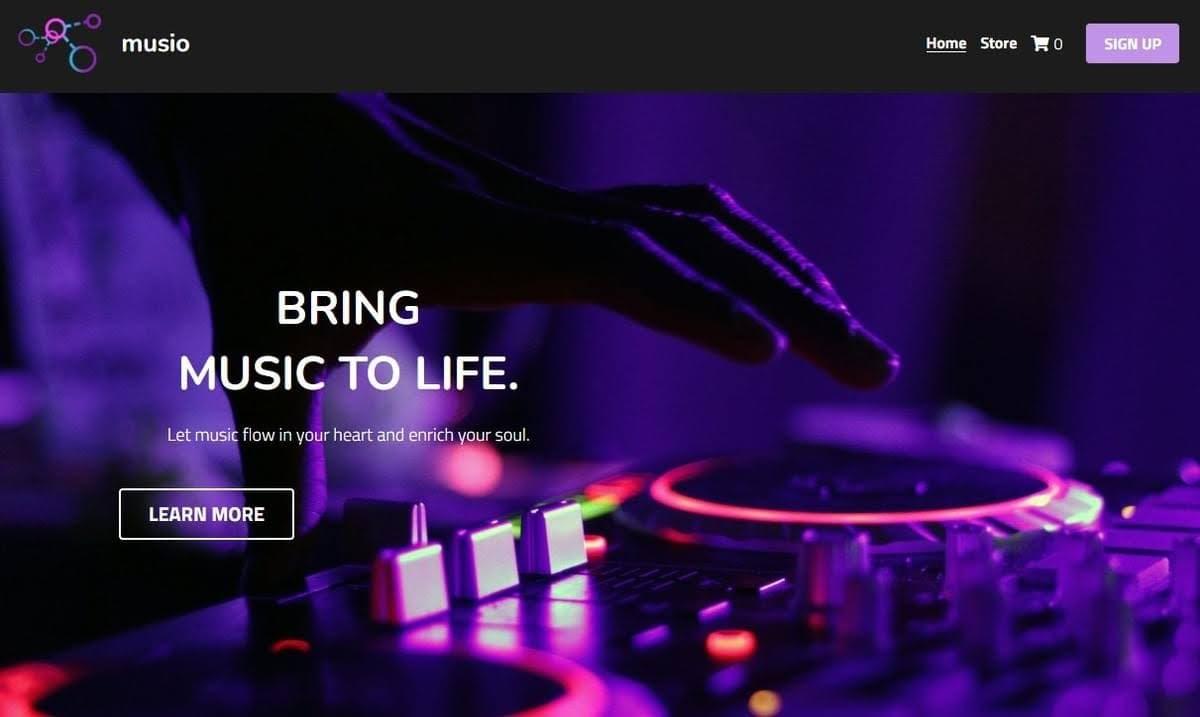Click the large blue circle in logo
This screenshot has width=1200, height=717.
(83, 59)
